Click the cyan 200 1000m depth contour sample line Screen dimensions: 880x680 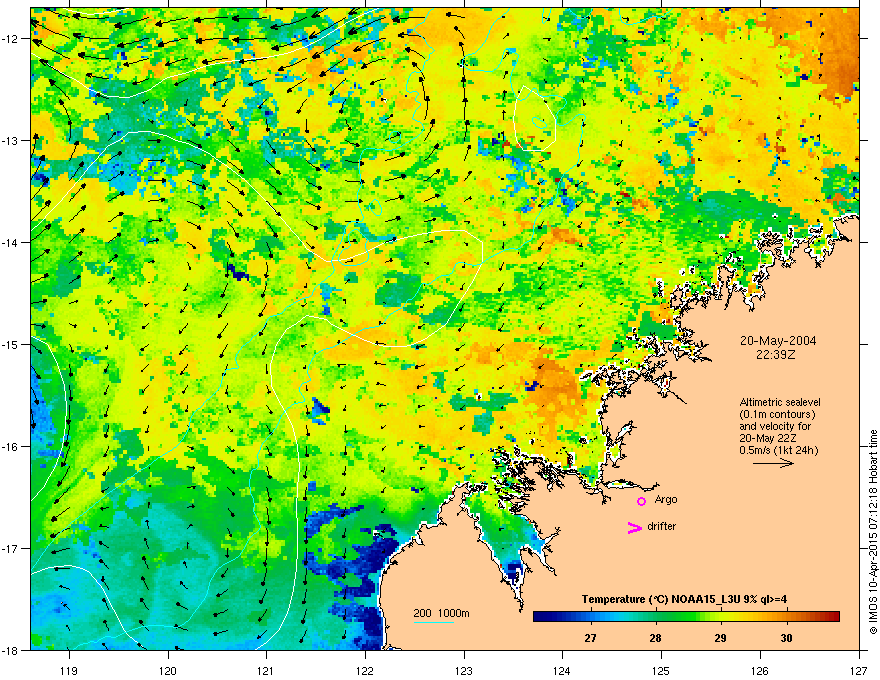click(433, 623)
